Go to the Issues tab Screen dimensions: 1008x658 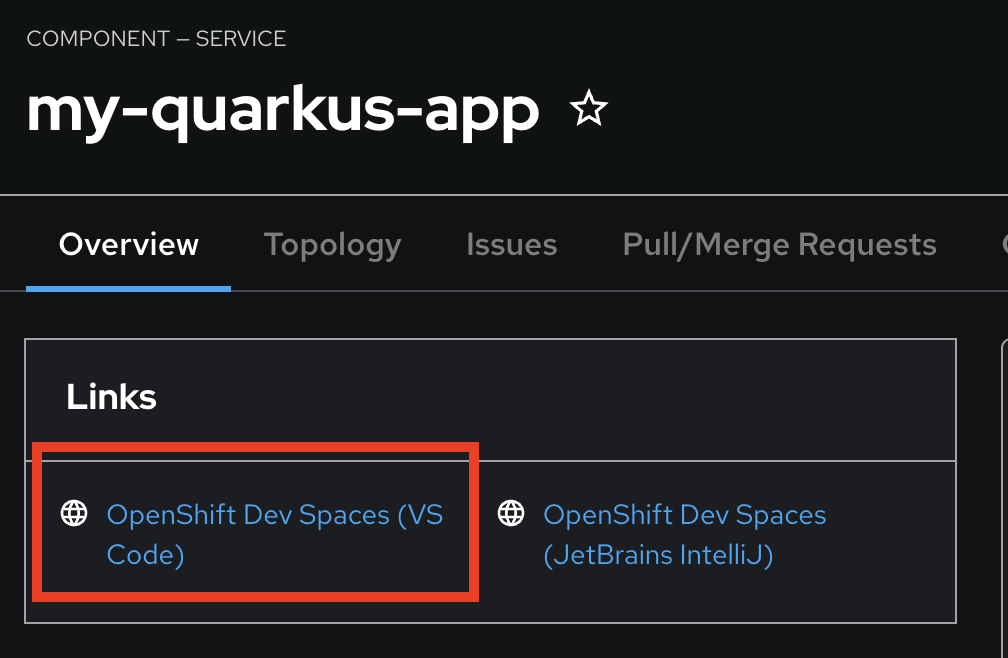(511, 245)
